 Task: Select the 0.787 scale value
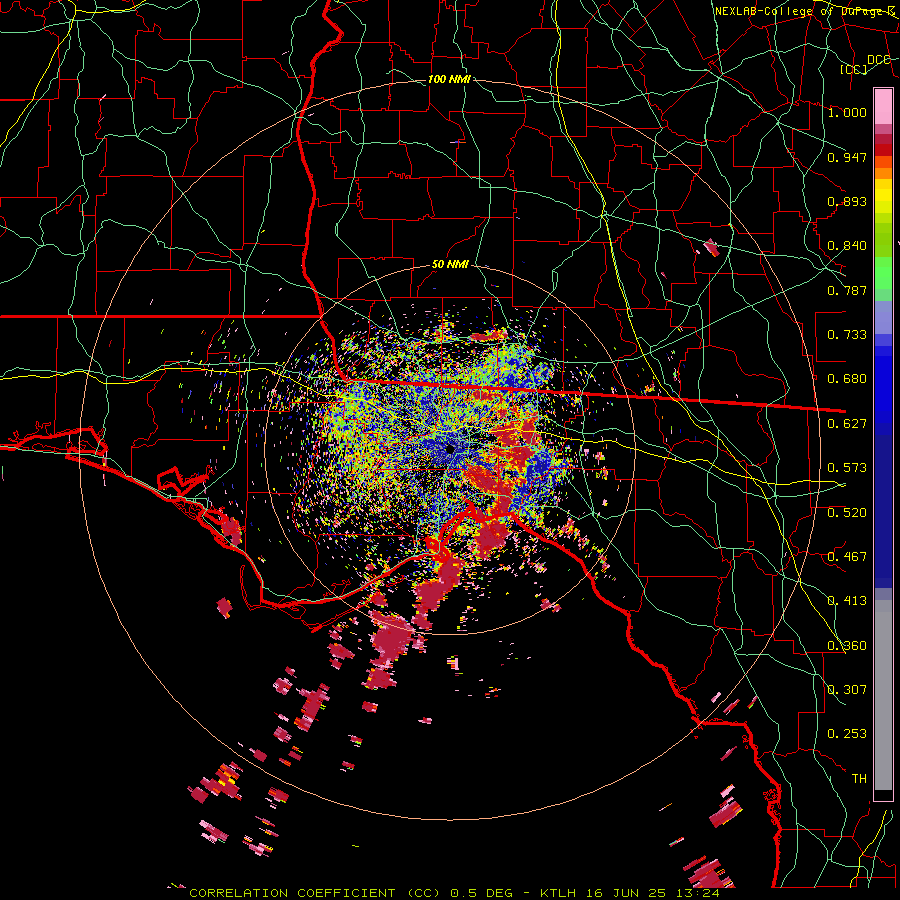(847, 290)
